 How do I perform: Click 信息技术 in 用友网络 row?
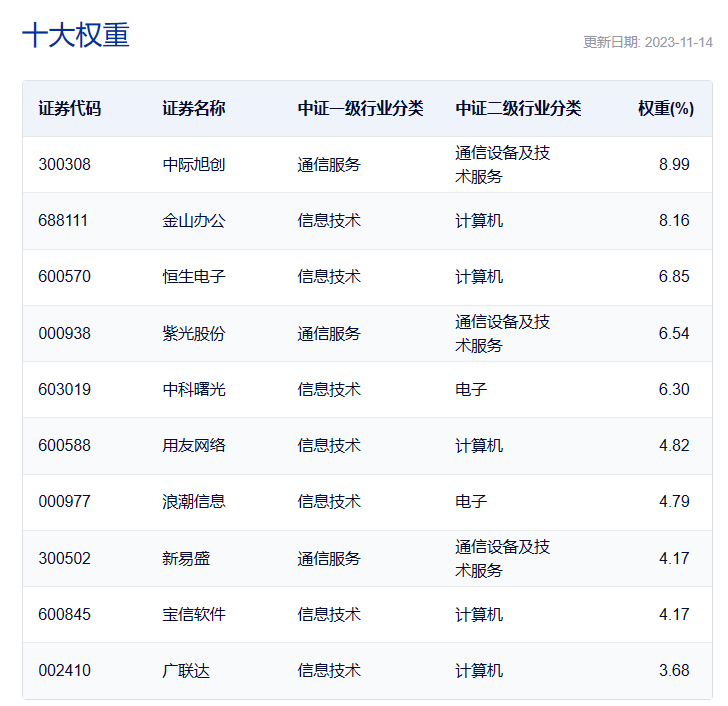click(x=329, y=446)
